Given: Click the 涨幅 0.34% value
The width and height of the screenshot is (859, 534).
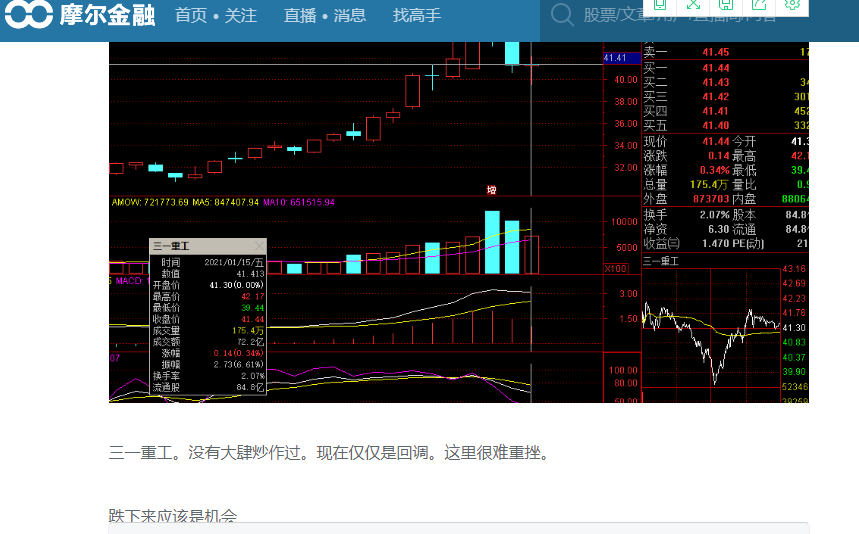Looking at the screenshot, I should pyautogui.click(x=714, y=170).
